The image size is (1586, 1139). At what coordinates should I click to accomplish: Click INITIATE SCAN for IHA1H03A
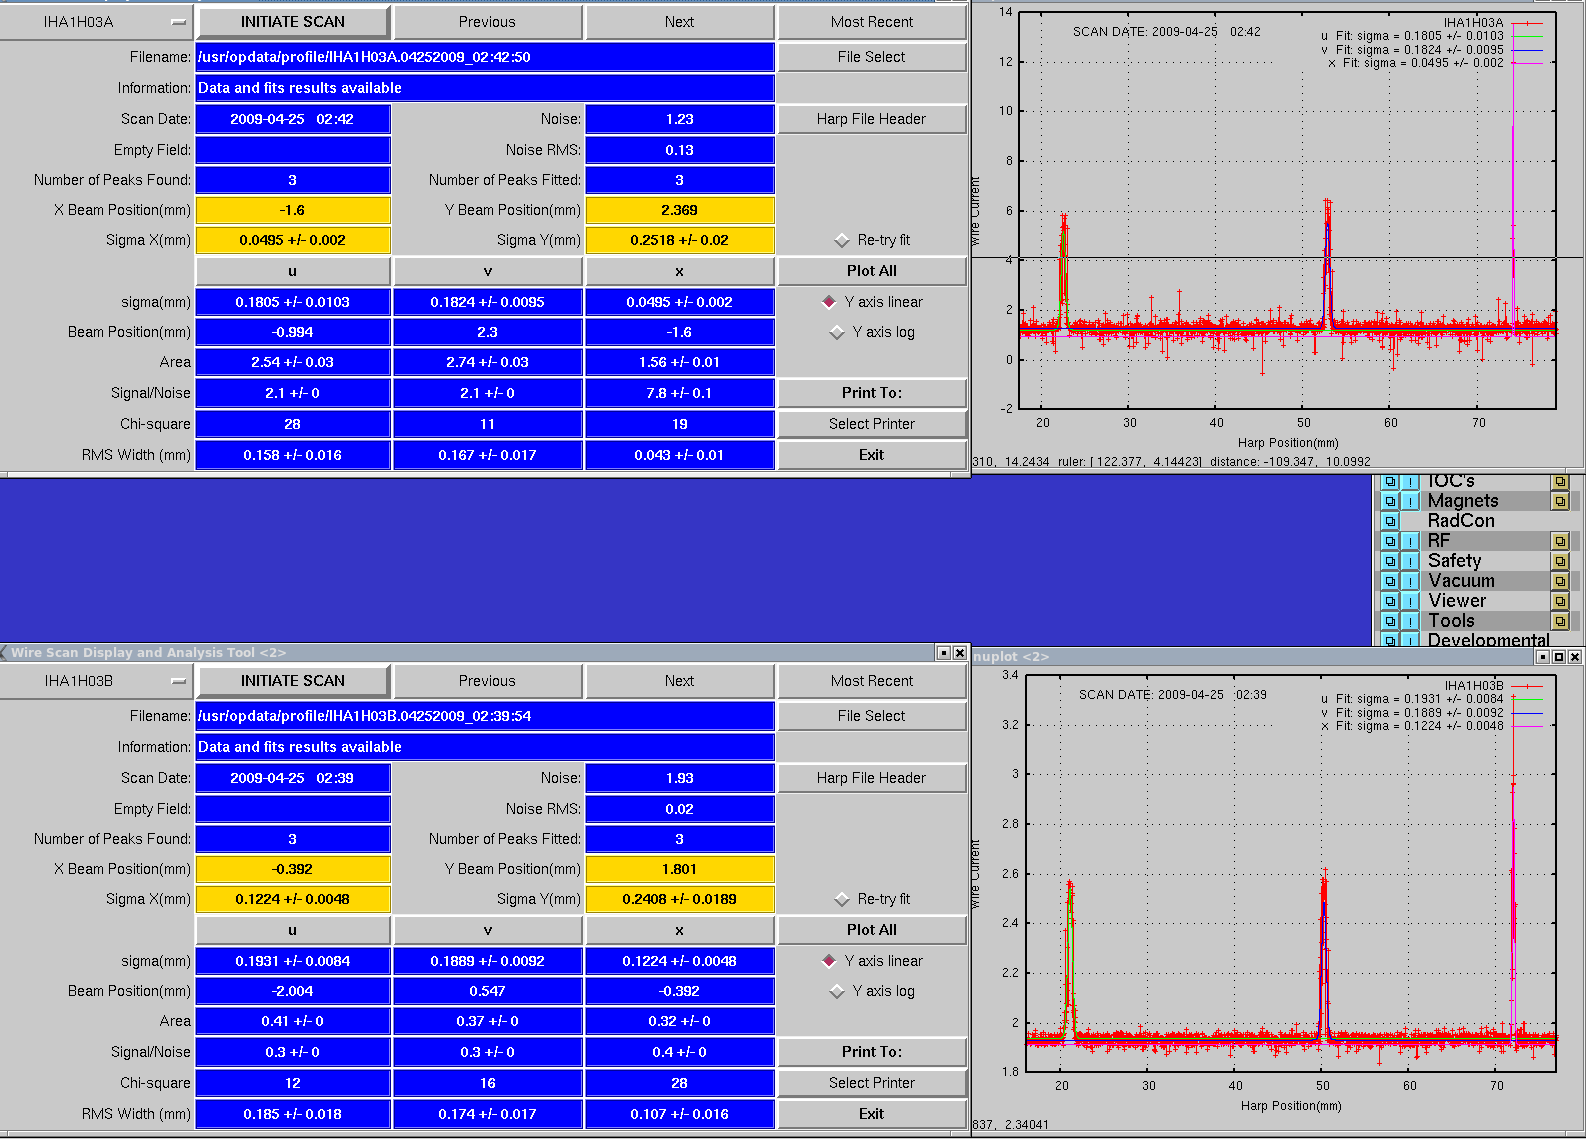[293, 22]
